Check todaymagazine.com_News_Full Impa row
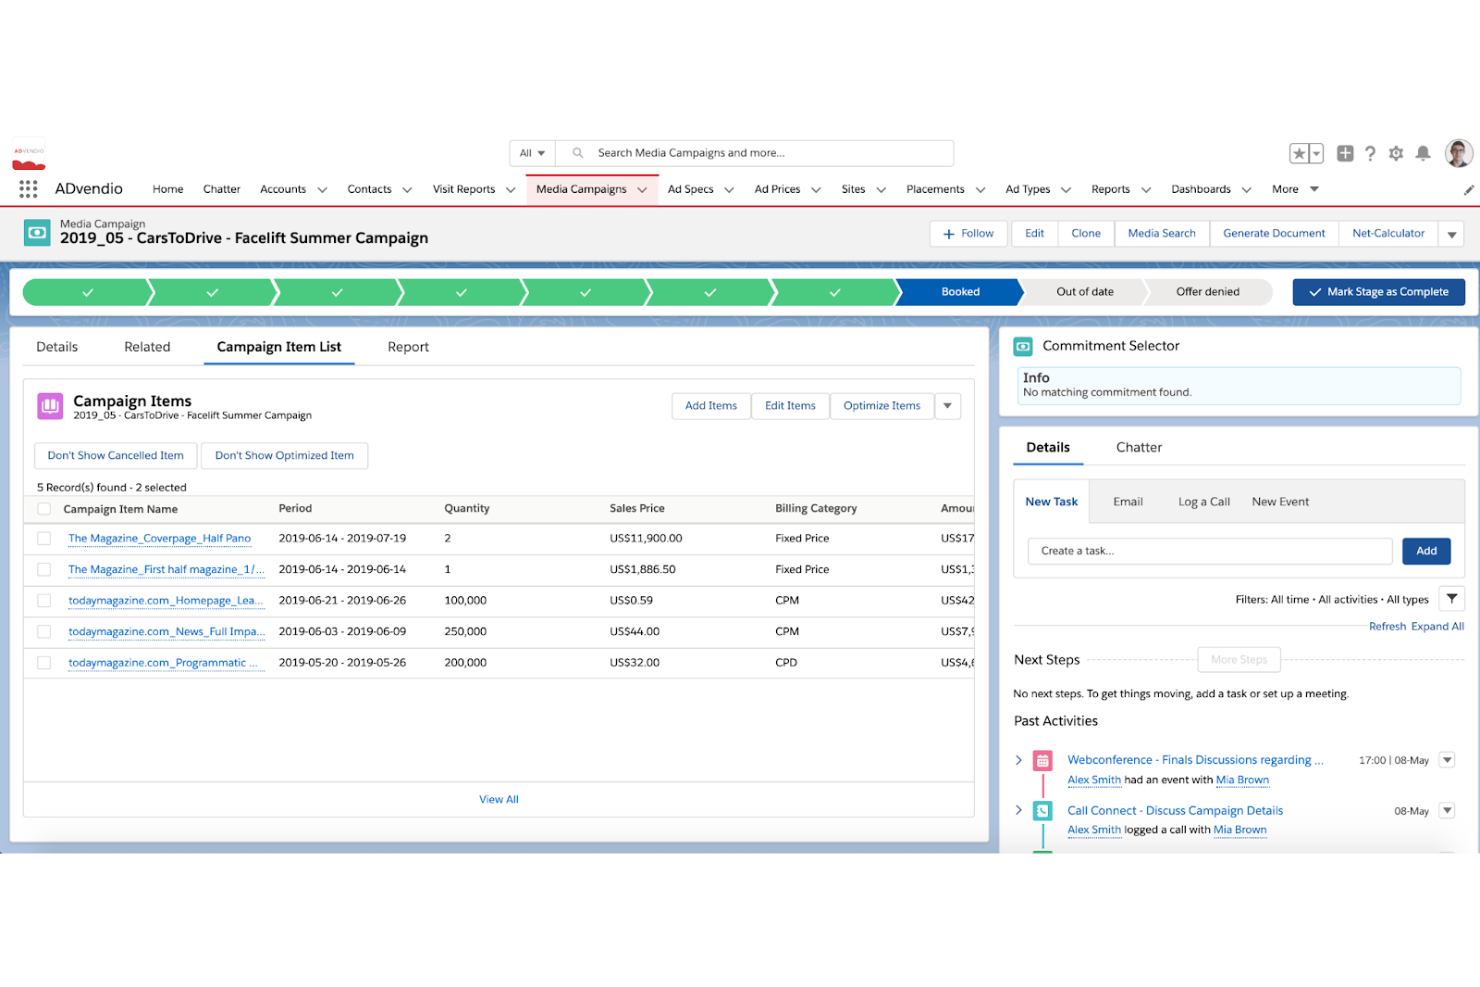This screenshot has width=1480, height=987. coord(44,632)
